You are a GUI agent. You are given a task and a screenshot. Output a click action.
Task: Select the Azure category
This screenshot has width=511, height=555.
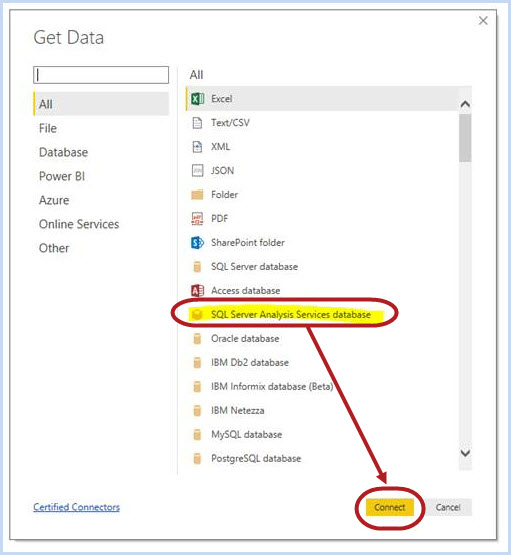click(x=54, y=200)
